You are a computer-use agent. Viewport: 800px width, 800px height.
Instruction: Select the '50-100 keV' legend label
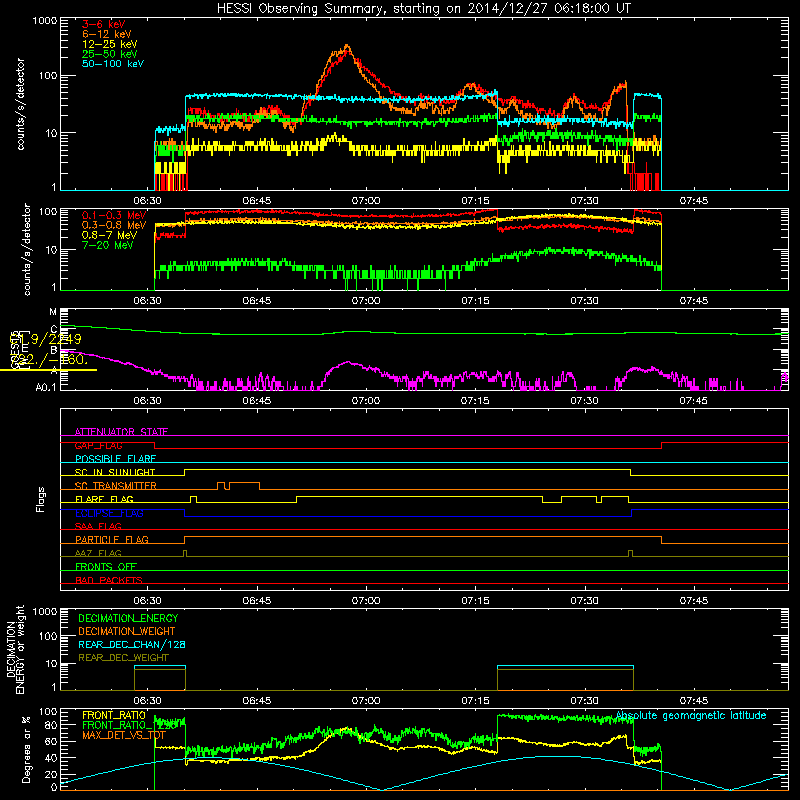(113, 64)
